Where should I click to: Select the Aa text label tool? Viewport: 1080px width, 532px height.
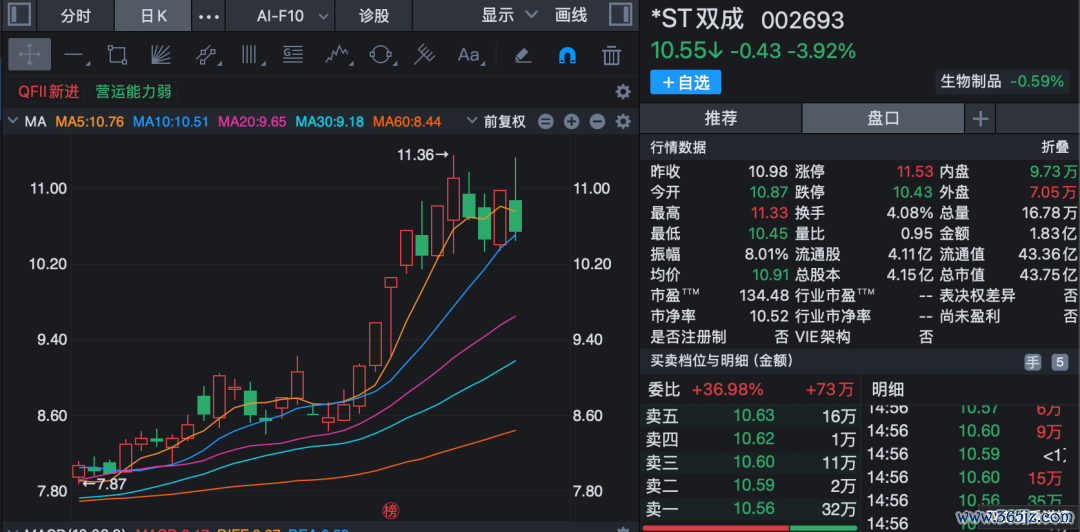[x=469, y=55]
